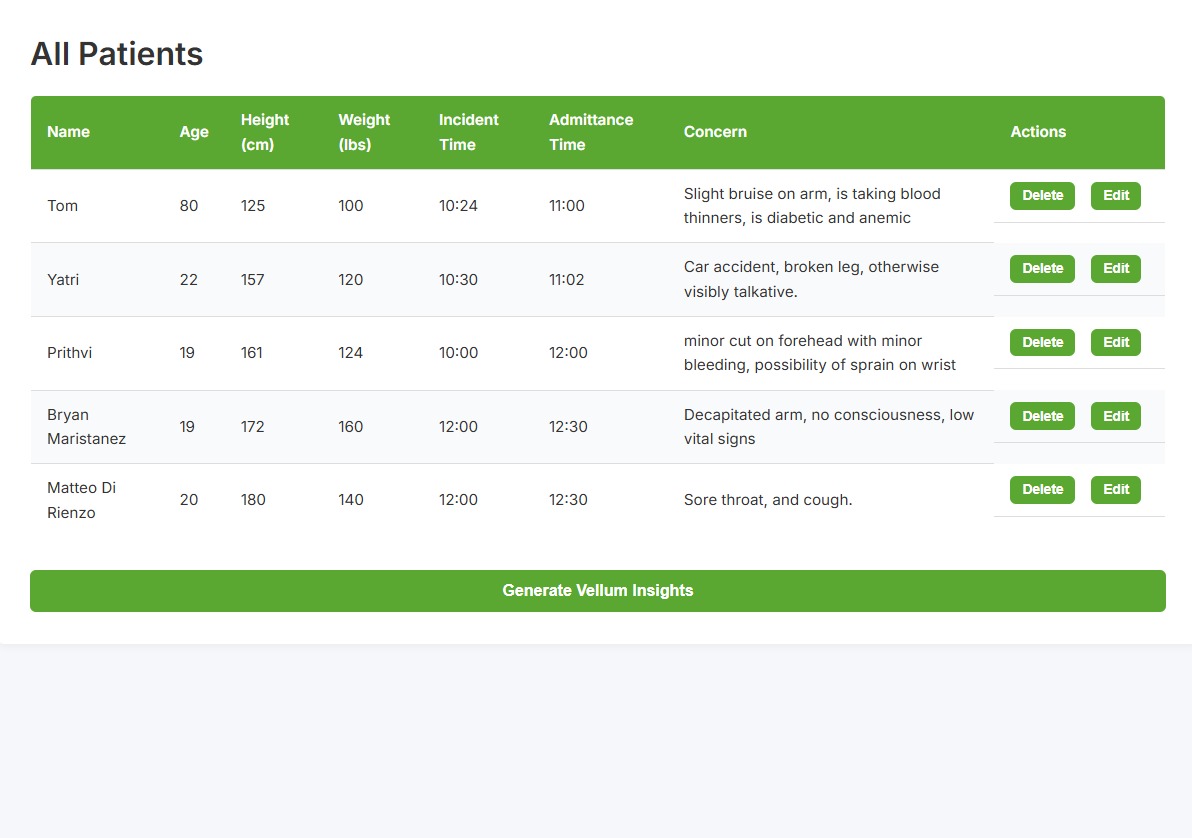Edit Tom's patient record
Image resolution: width=1192 pixels, height=838 pixels.
[x=1116, y=195]
